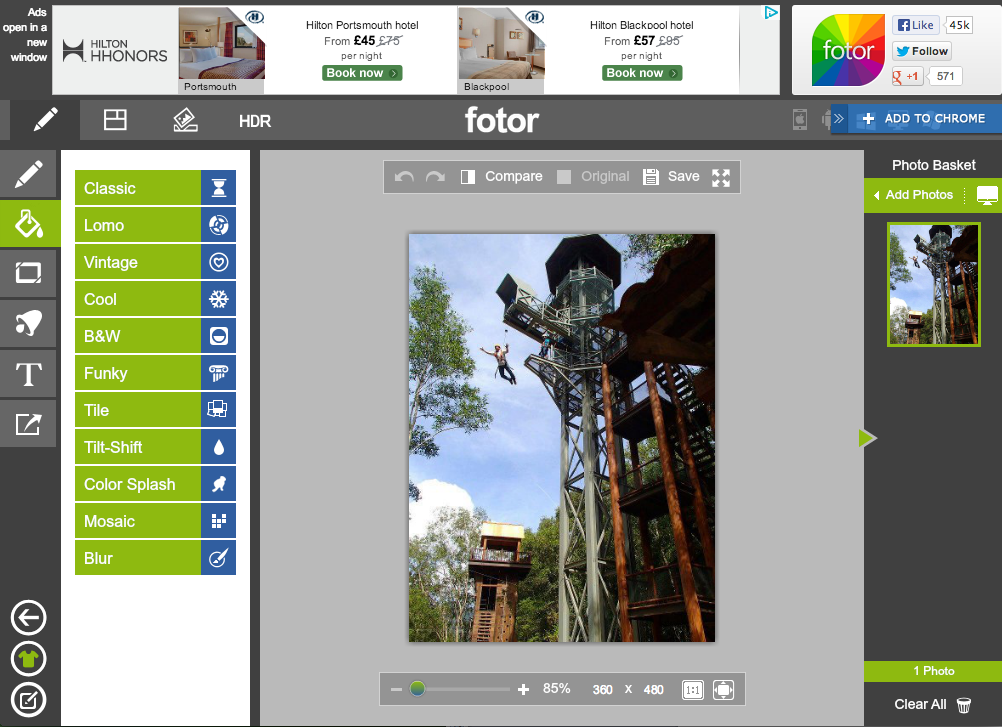Screen dimensions: 1002x727
Task: Toggle the Original view
Action: (593, 177)
